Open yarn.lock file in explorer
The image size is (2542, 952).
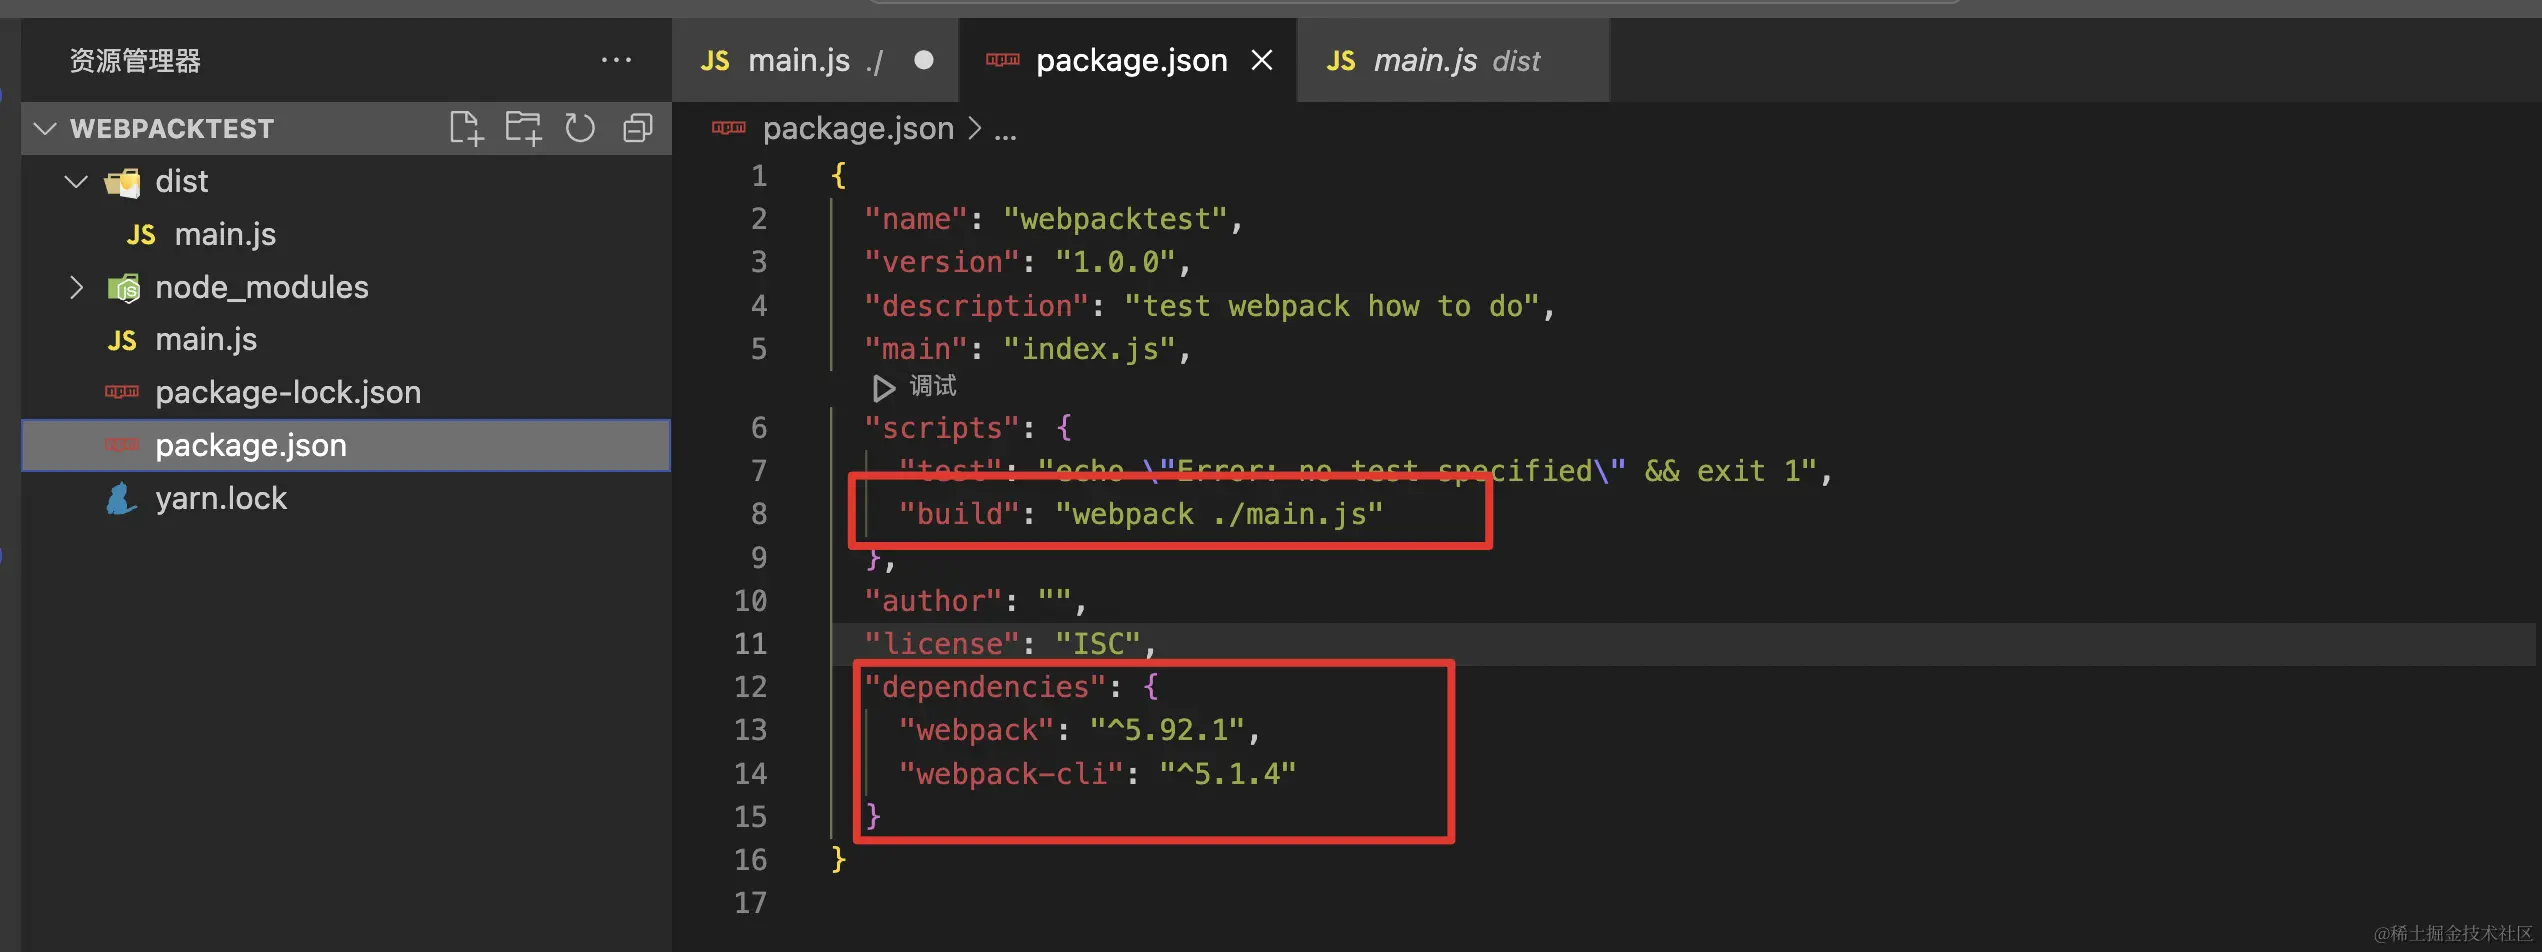click(221, 498)
